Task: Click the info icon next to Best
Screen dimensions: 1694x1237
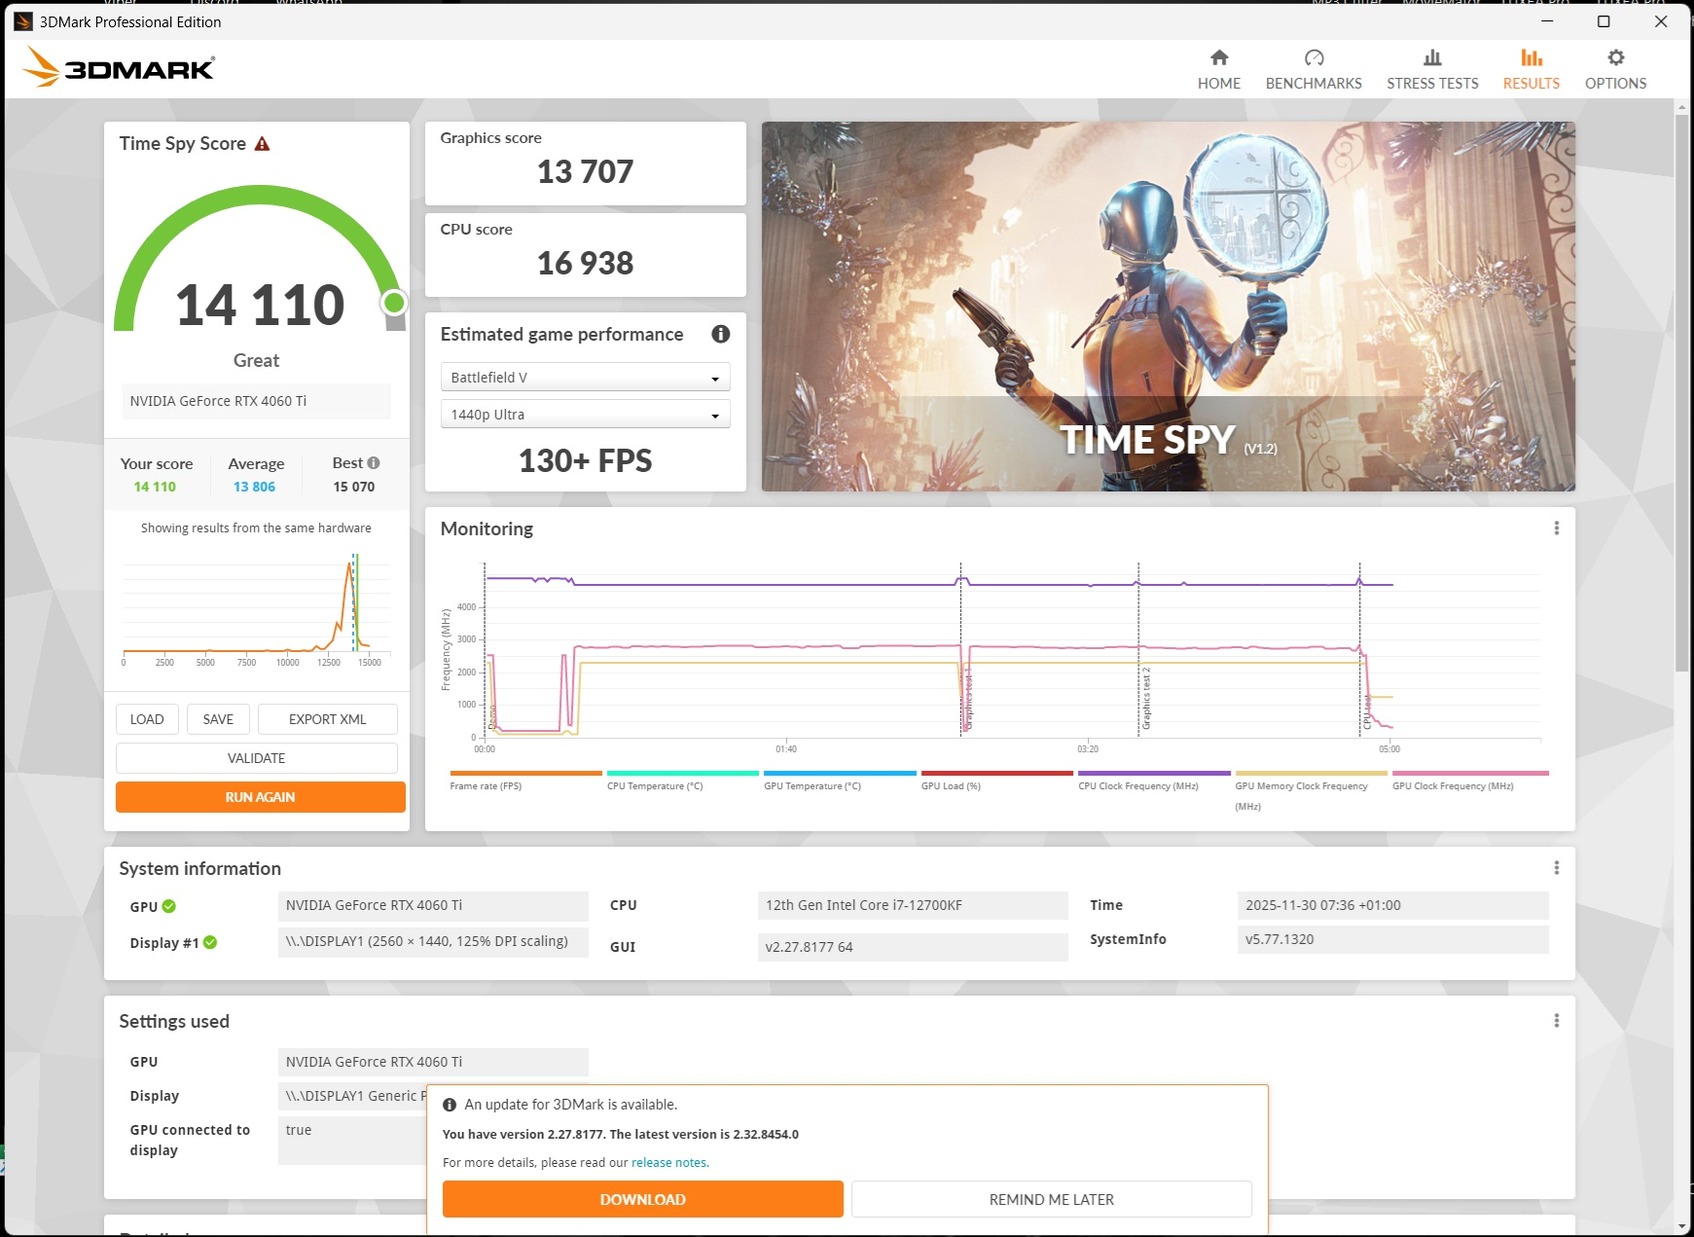Action: 374,463
